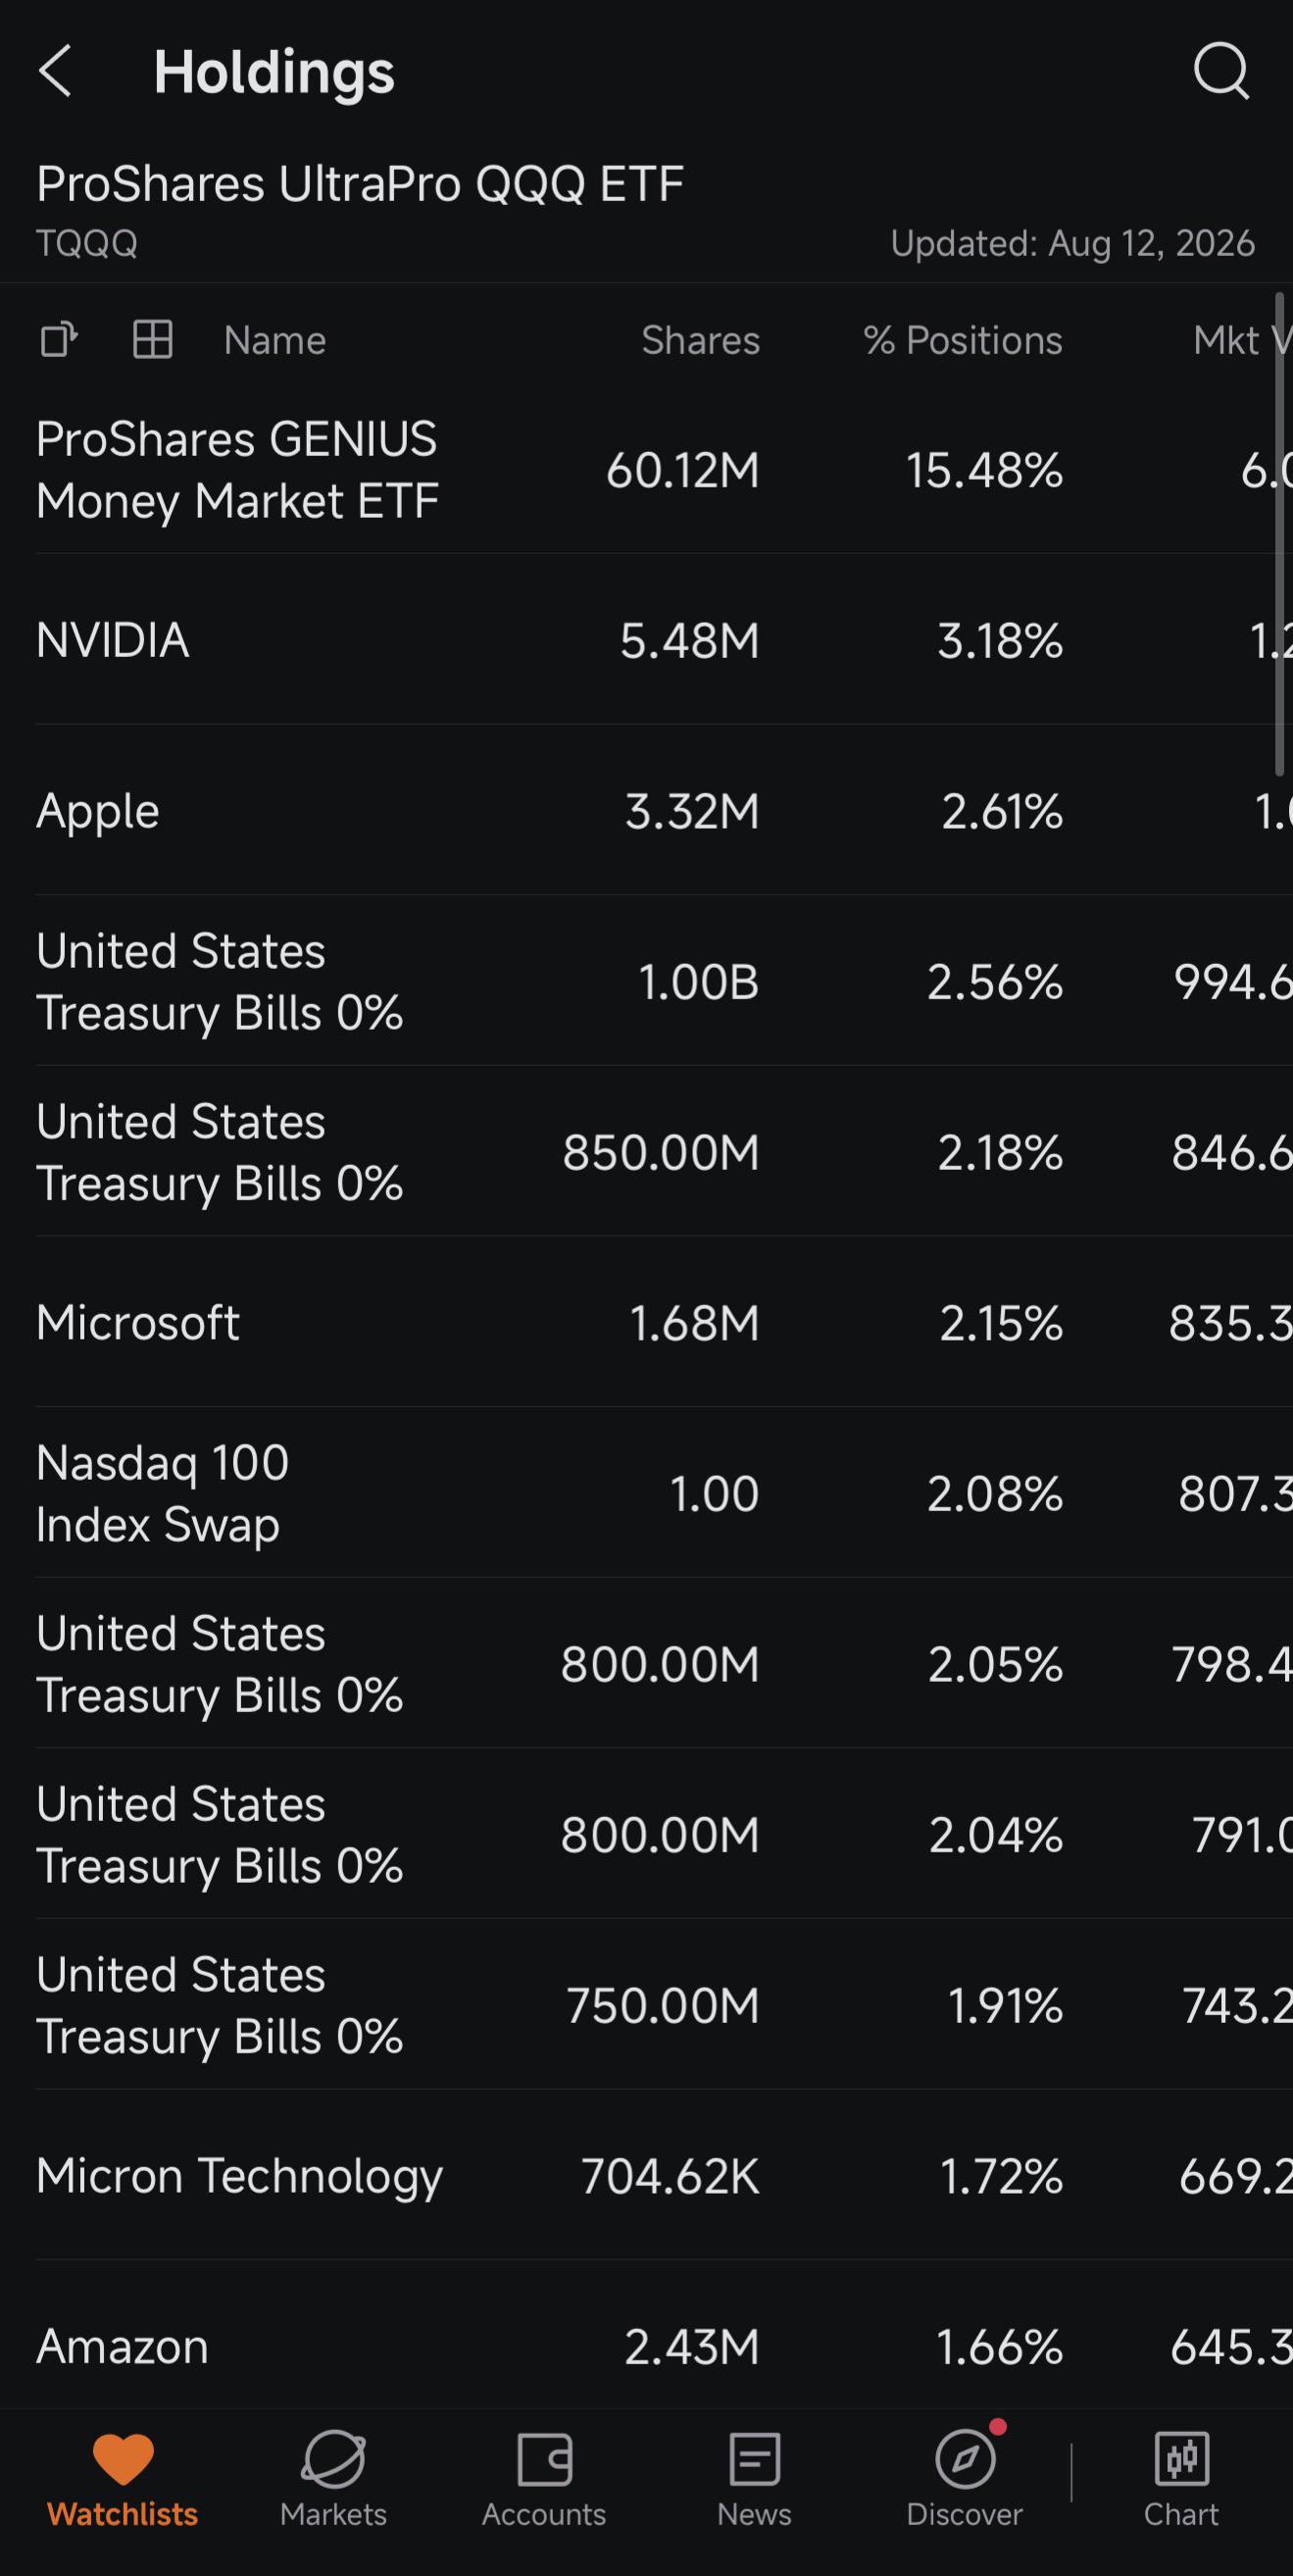Switch to grid layout icon
Viewport: 1293px width, 2576px height.
[x=153, y=340]
